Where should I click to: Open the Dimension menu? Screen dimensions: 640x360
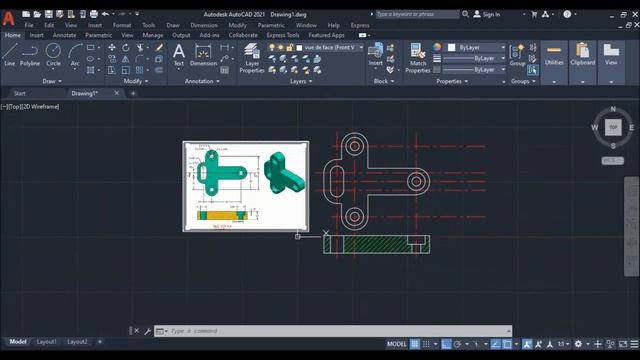click(x=204, y=25)
